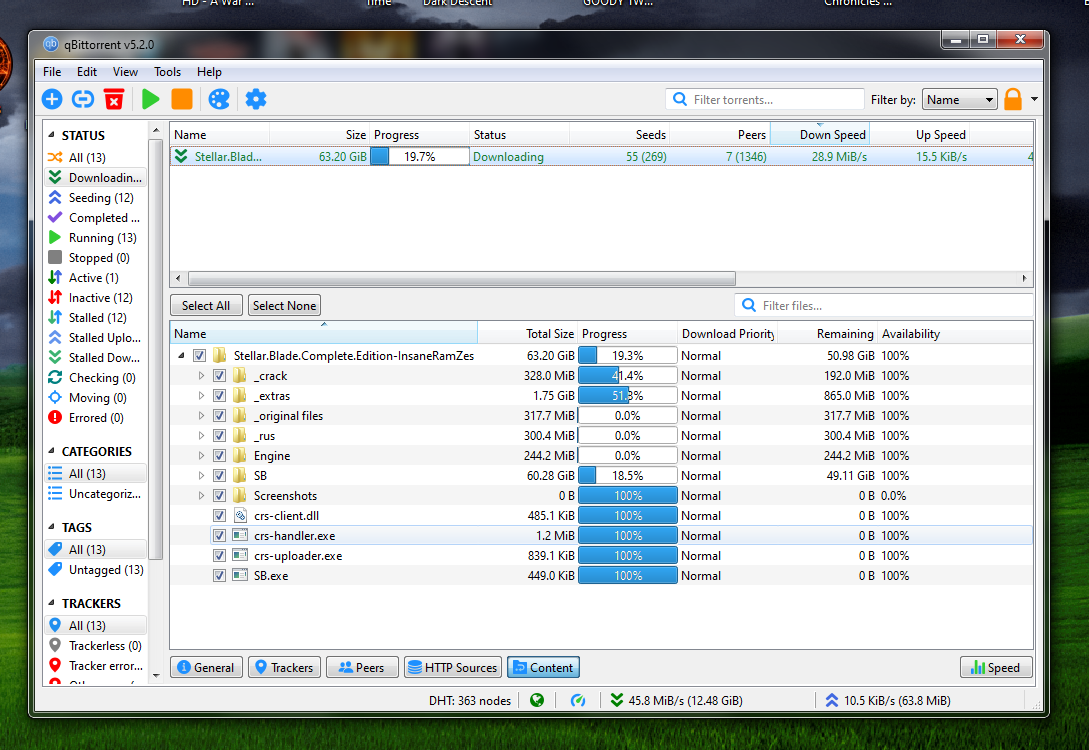Click the Select All button
The height and width of the screenshot is (750, 1089).
(206, 306)
